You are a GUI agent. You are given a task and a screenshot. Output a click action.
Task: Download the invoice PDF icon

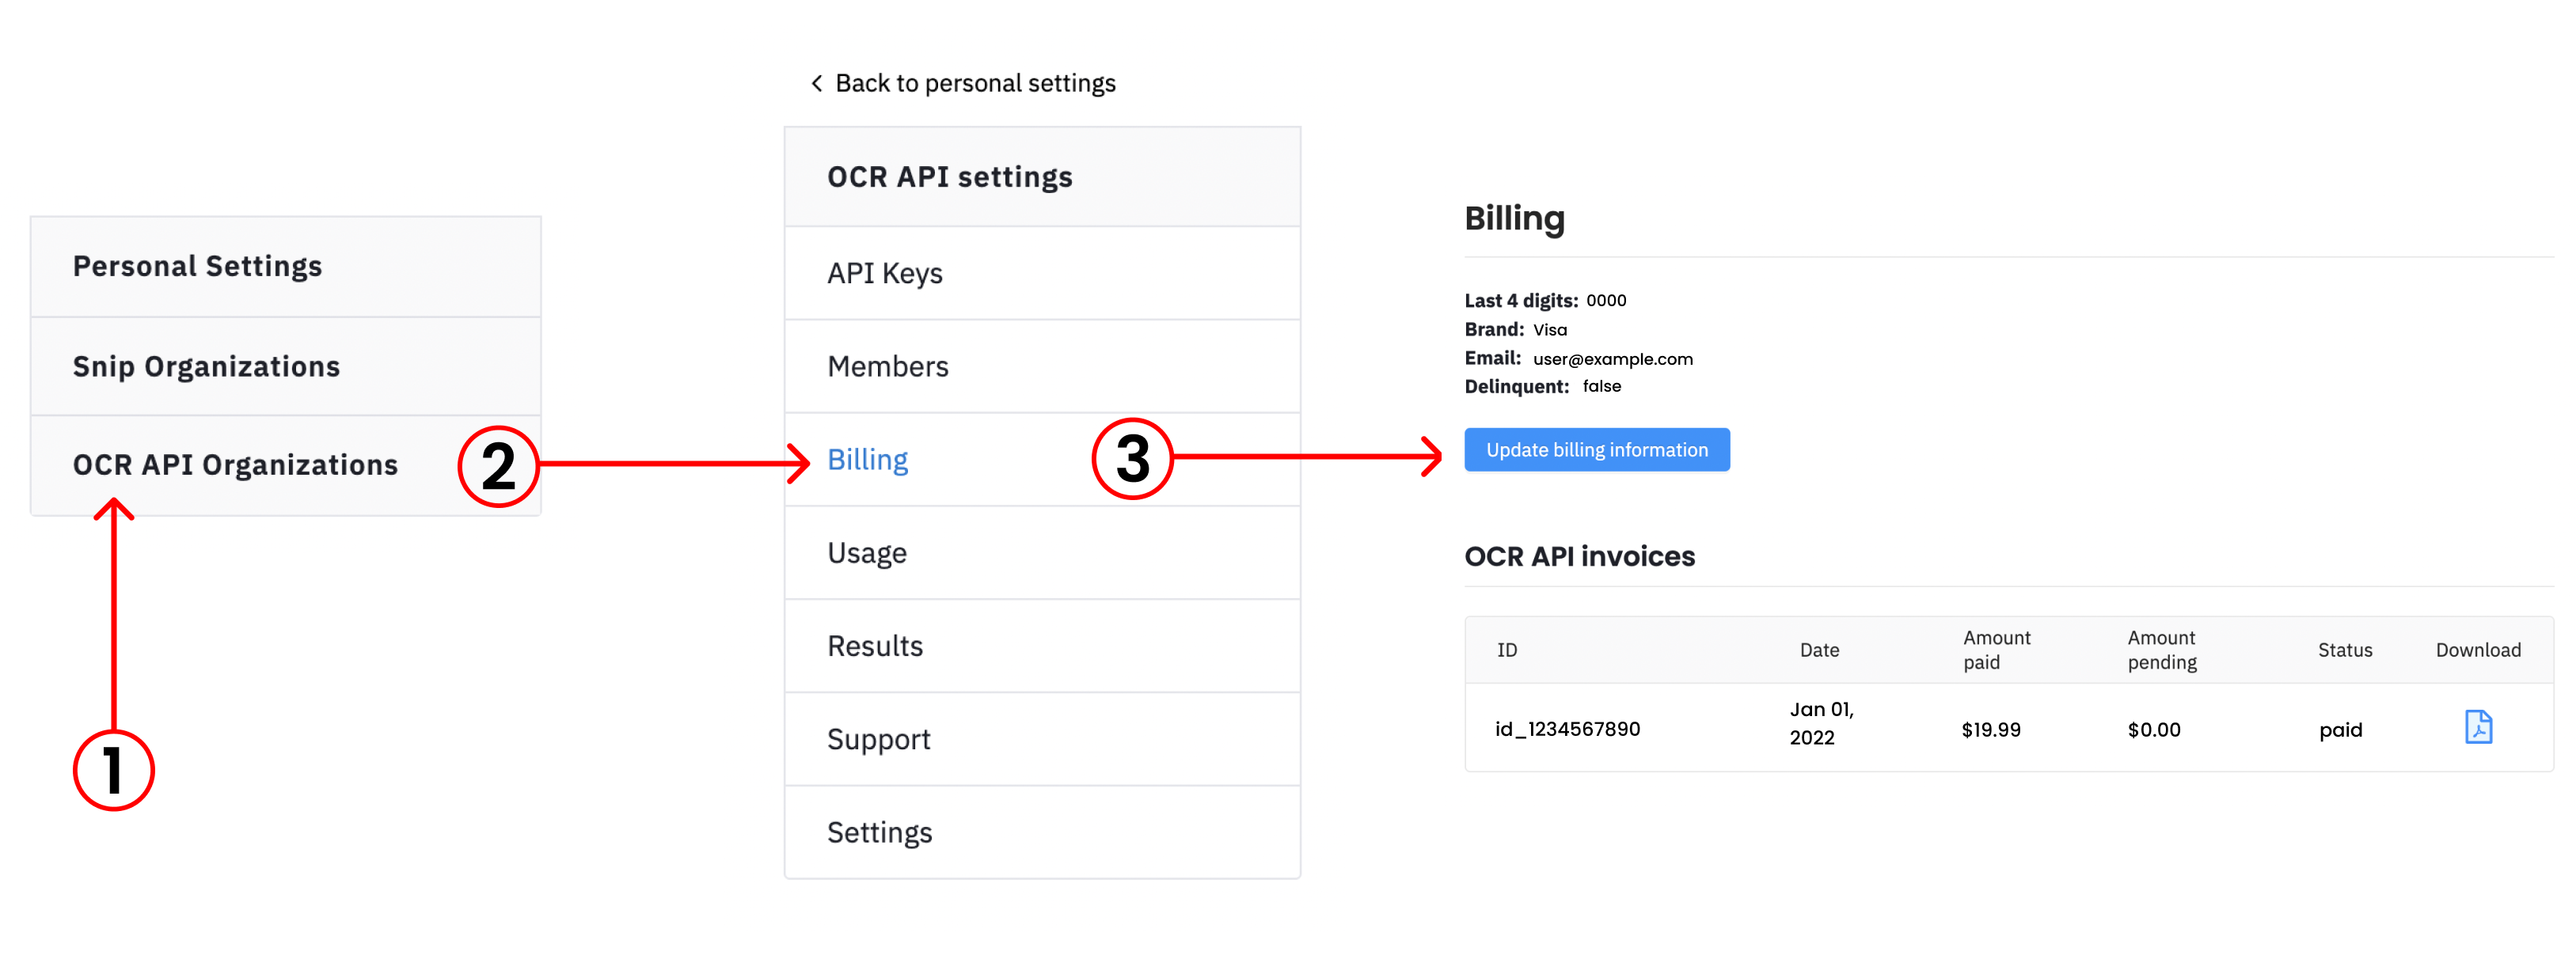(x=2477, y=727)
